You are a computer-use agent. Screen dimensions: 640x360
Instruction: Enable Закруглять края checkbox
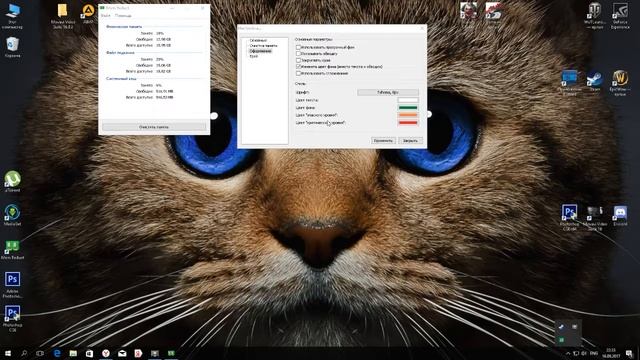[298, 60]
